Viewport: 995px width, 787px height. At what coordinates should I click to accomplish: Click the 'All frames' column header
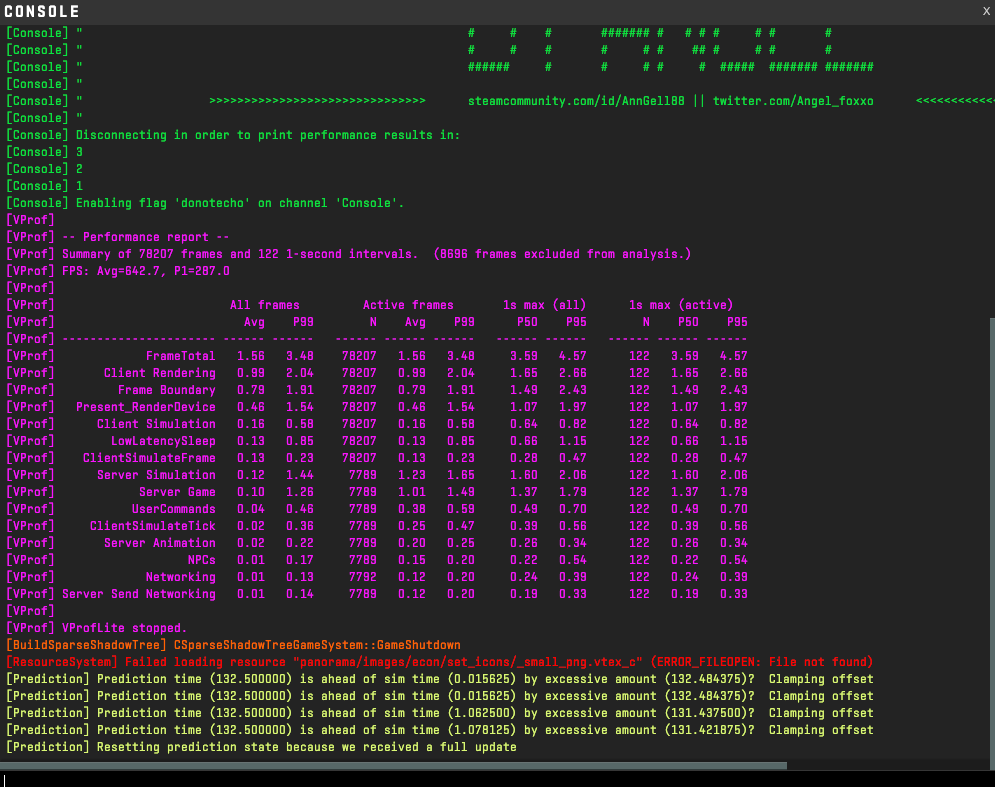265,305
